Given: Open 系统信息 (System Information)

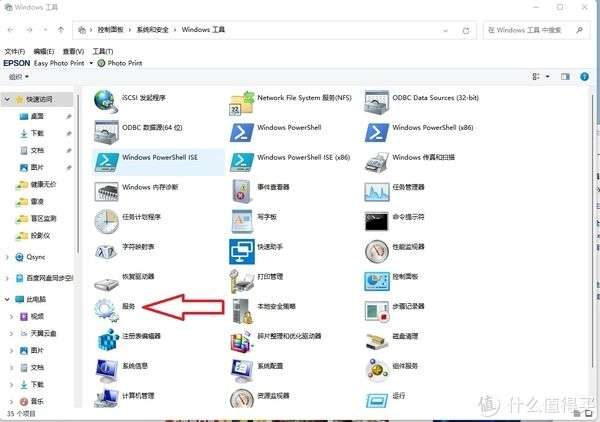Looking at the screenshot, I should point(122,370).
